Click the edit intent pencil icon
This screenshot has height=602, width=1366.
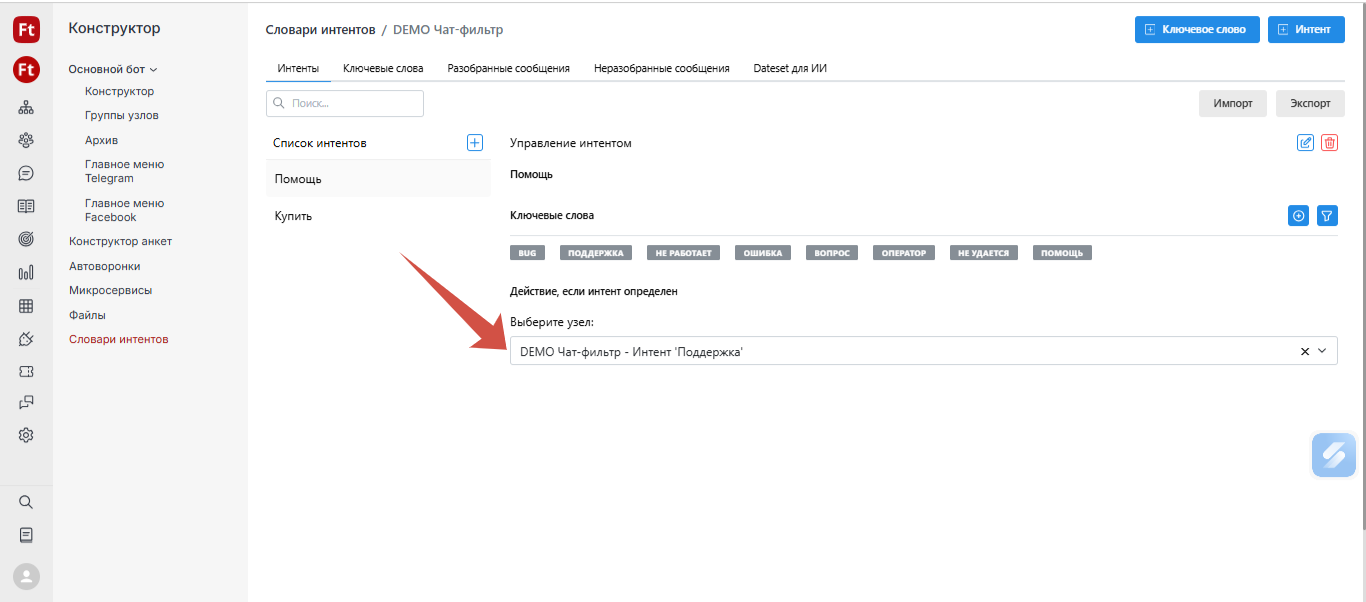tap(1305, 143)
